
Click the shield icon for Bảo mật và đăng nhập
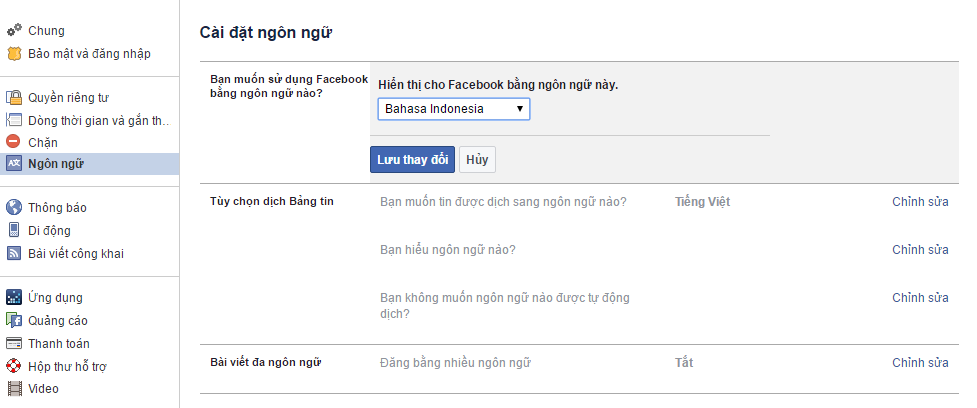coord(14,54)
